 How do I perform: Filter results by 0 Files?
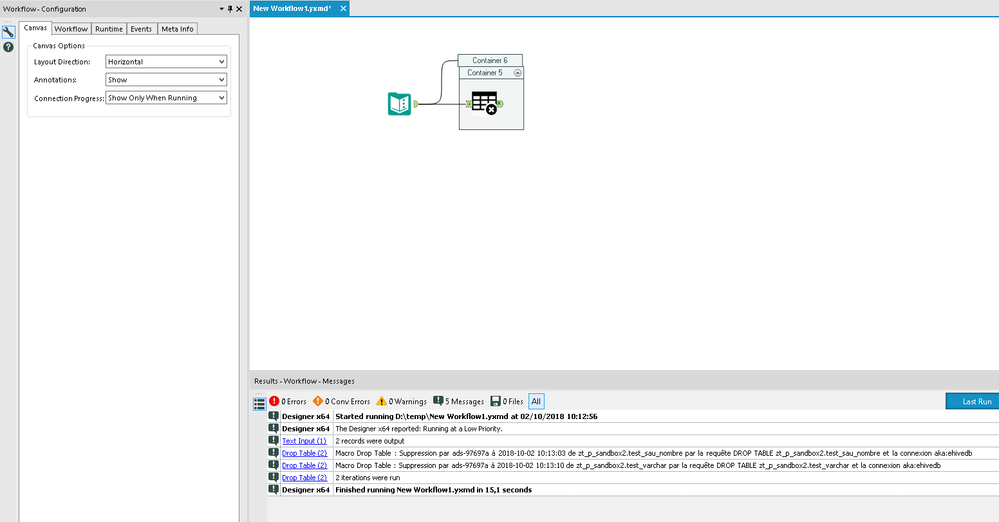click(x=507, y=402)
